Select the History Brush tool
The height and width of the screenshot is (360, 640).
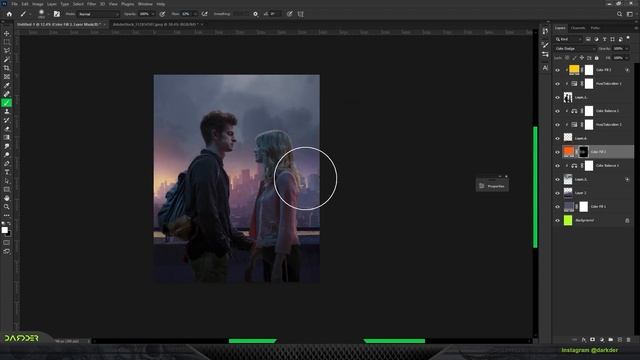click(7, 120)
